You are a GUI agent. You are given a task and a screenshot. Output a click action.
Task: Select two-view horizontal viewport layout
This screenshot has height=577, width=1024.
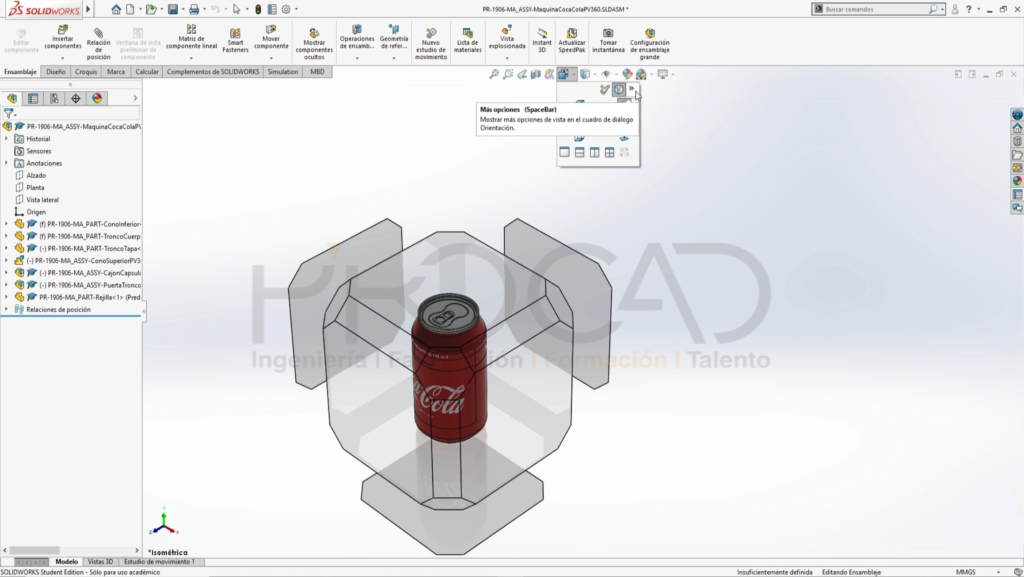579,152
